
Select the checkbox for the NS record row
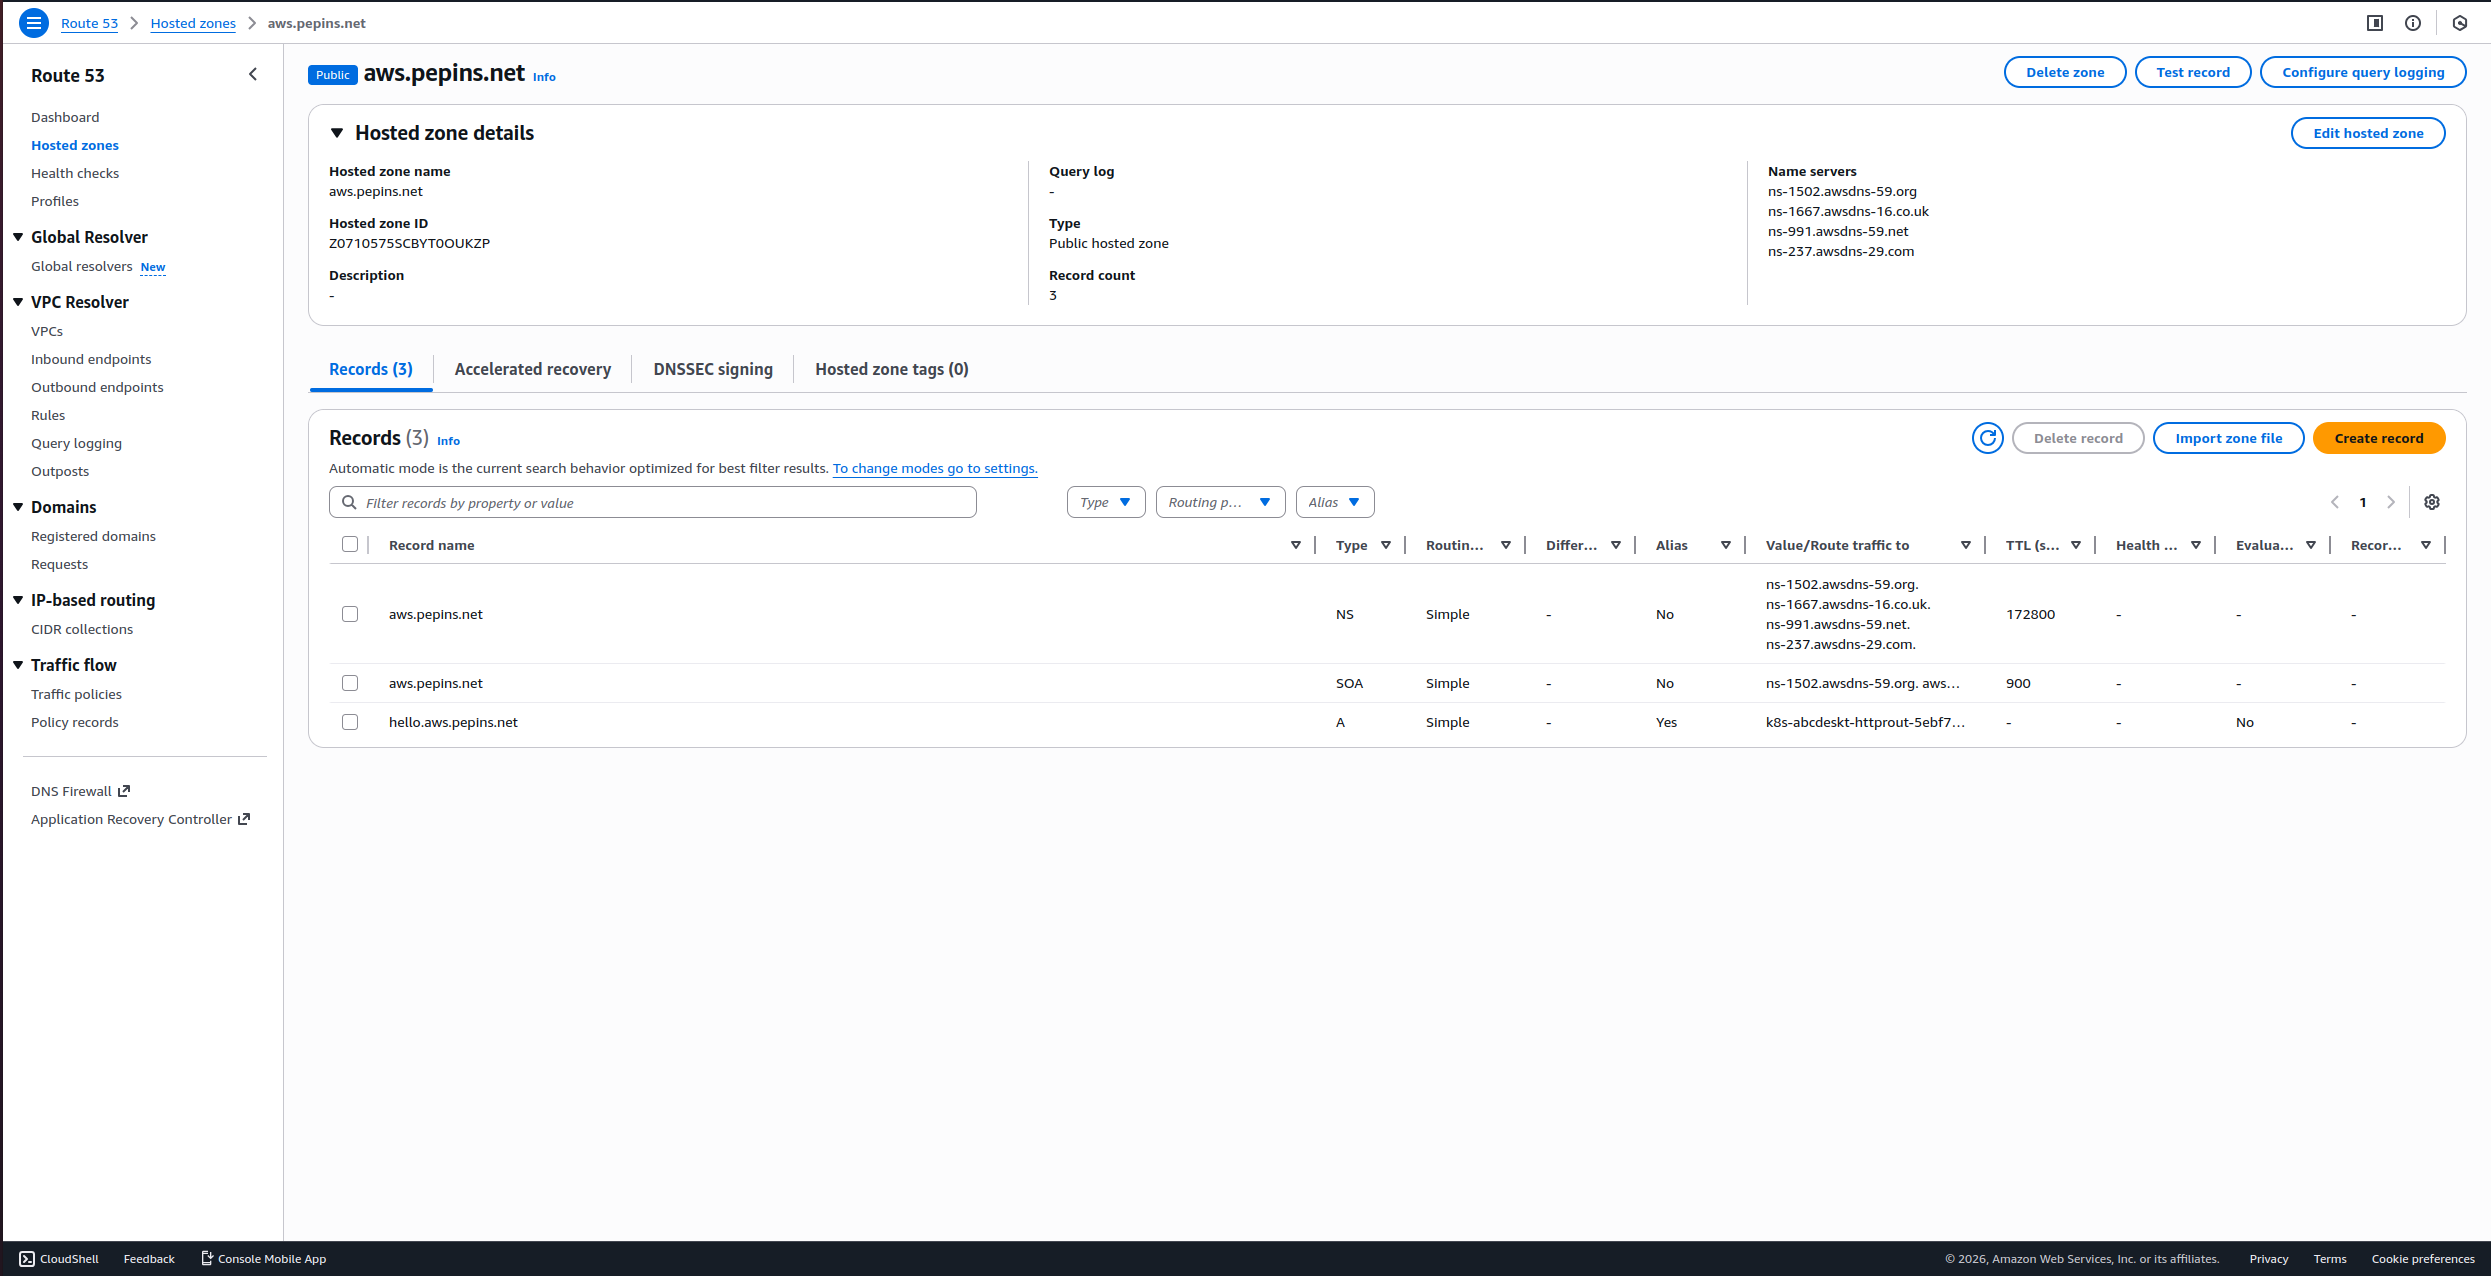coord(350,613)
